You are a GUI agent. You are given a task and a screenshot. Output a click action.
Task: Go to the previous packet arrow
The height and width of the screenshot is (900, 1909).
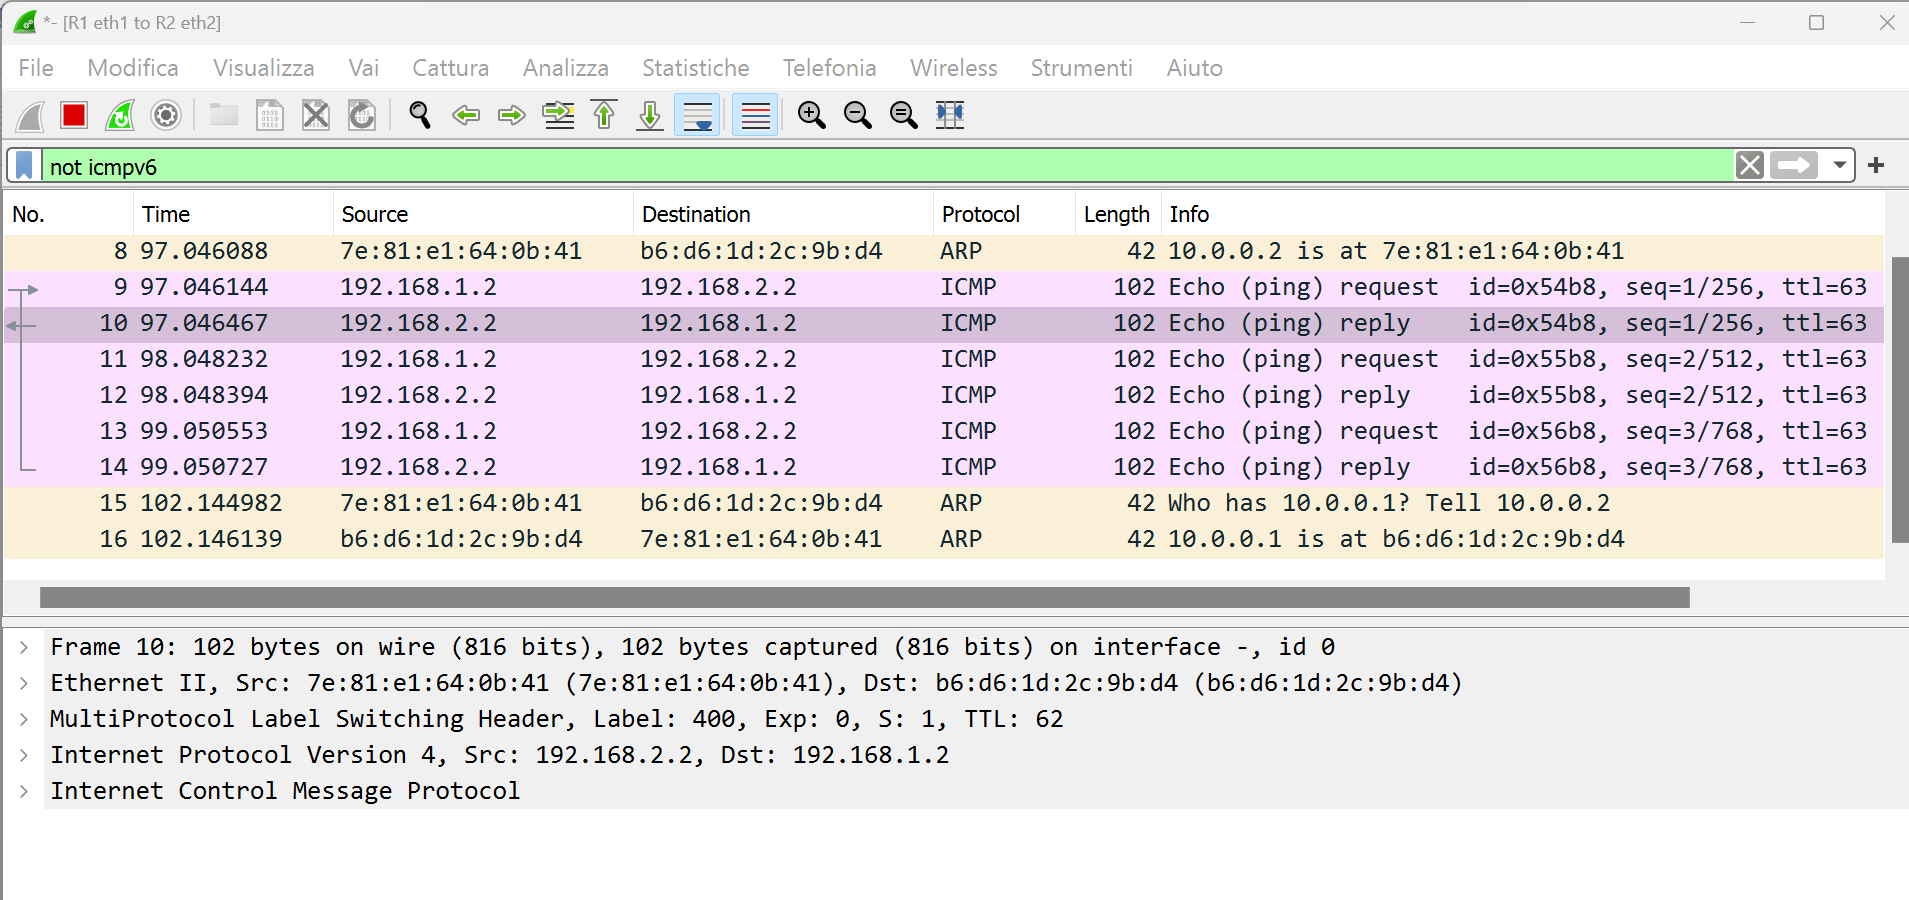coord(466,115)
